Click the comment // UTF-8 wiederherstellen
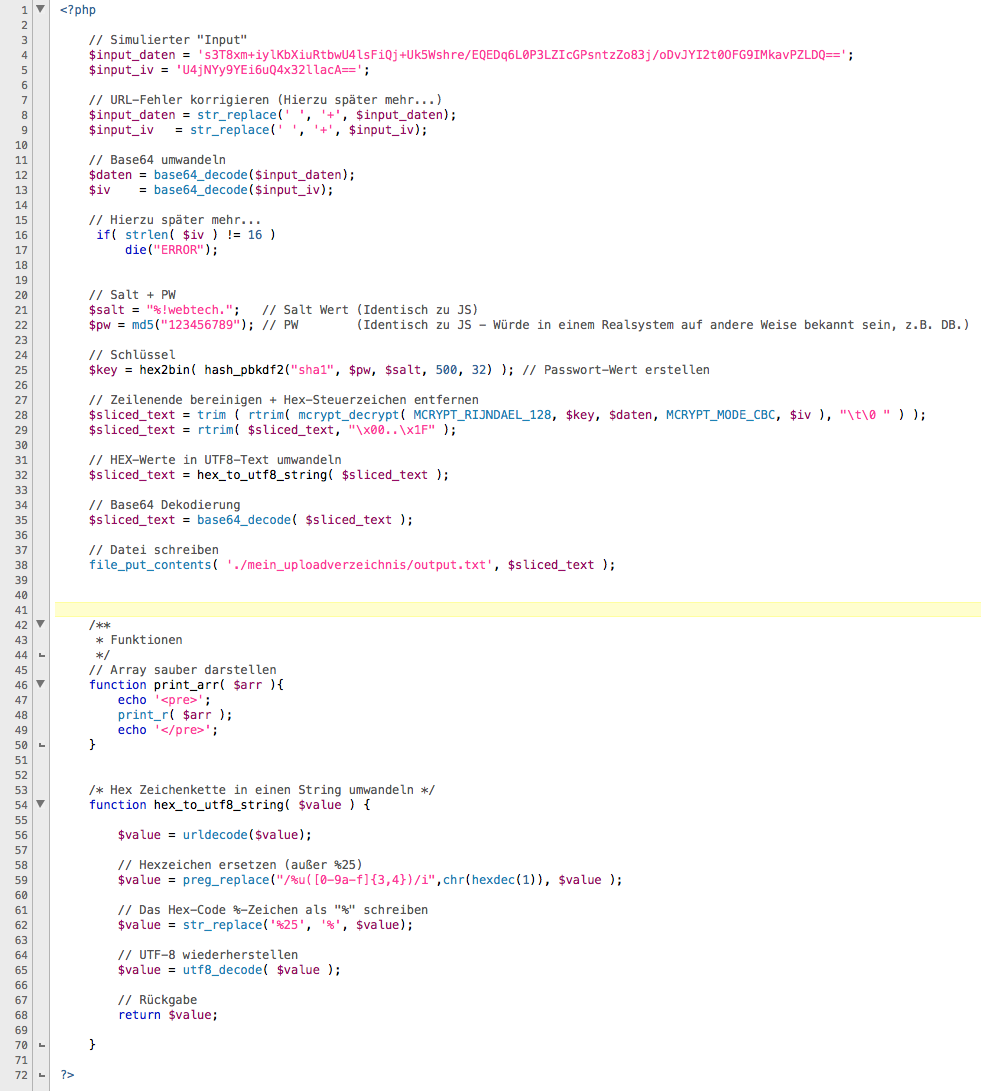Image resolution: width=981 pixels, height=1091 pixels. click(208, 955)
